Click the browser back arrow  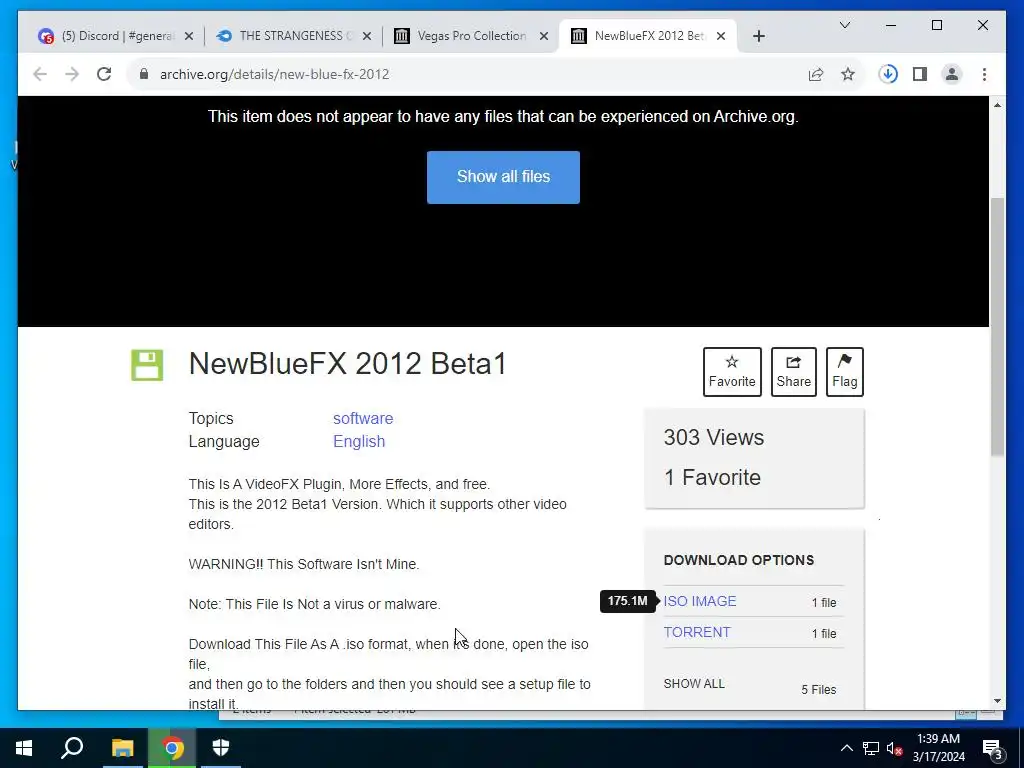40,74
